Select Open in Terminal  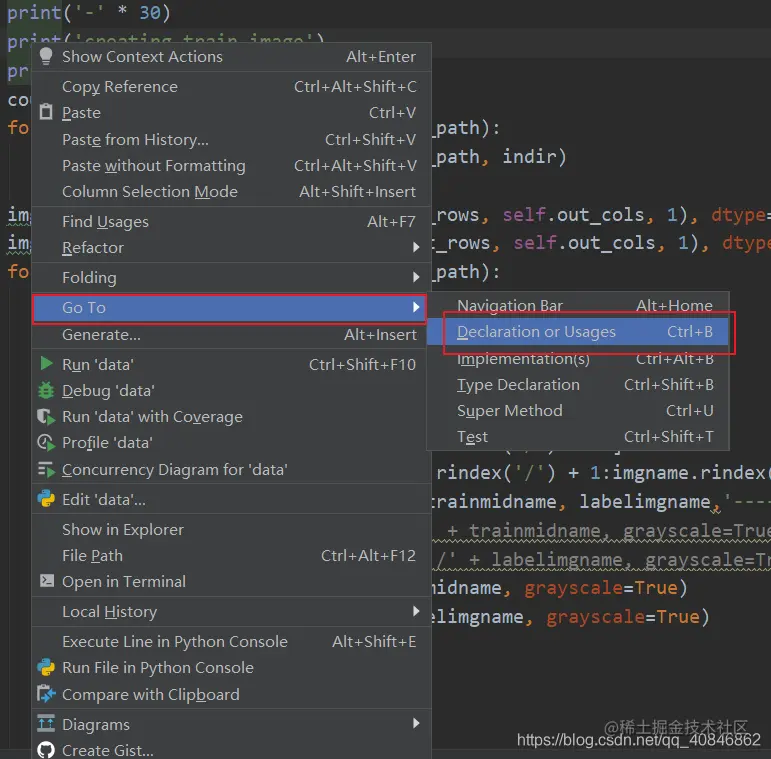point(232,582)
